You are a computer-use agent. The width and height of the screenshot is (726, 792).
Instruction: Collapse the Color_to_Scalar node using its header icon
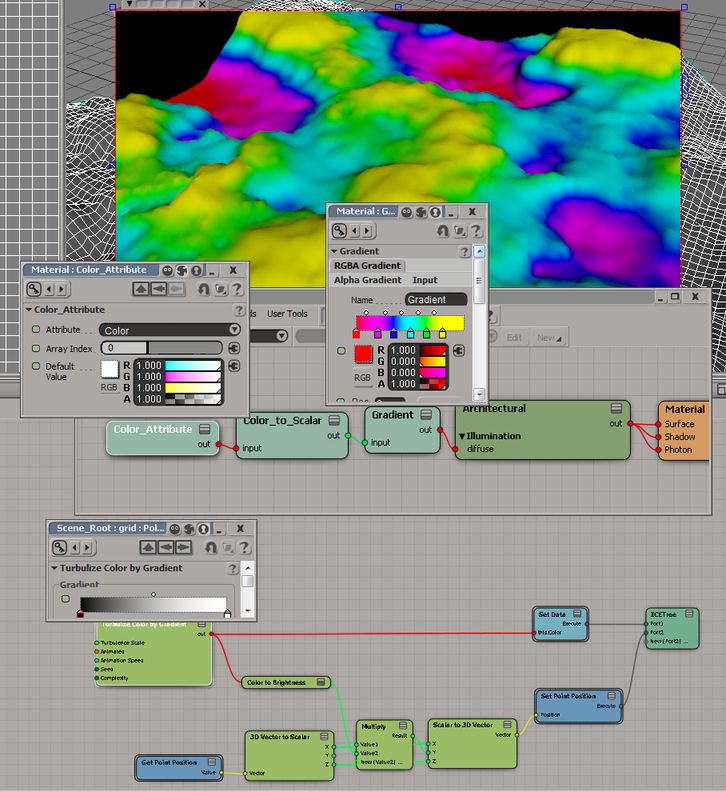(335, 421)
